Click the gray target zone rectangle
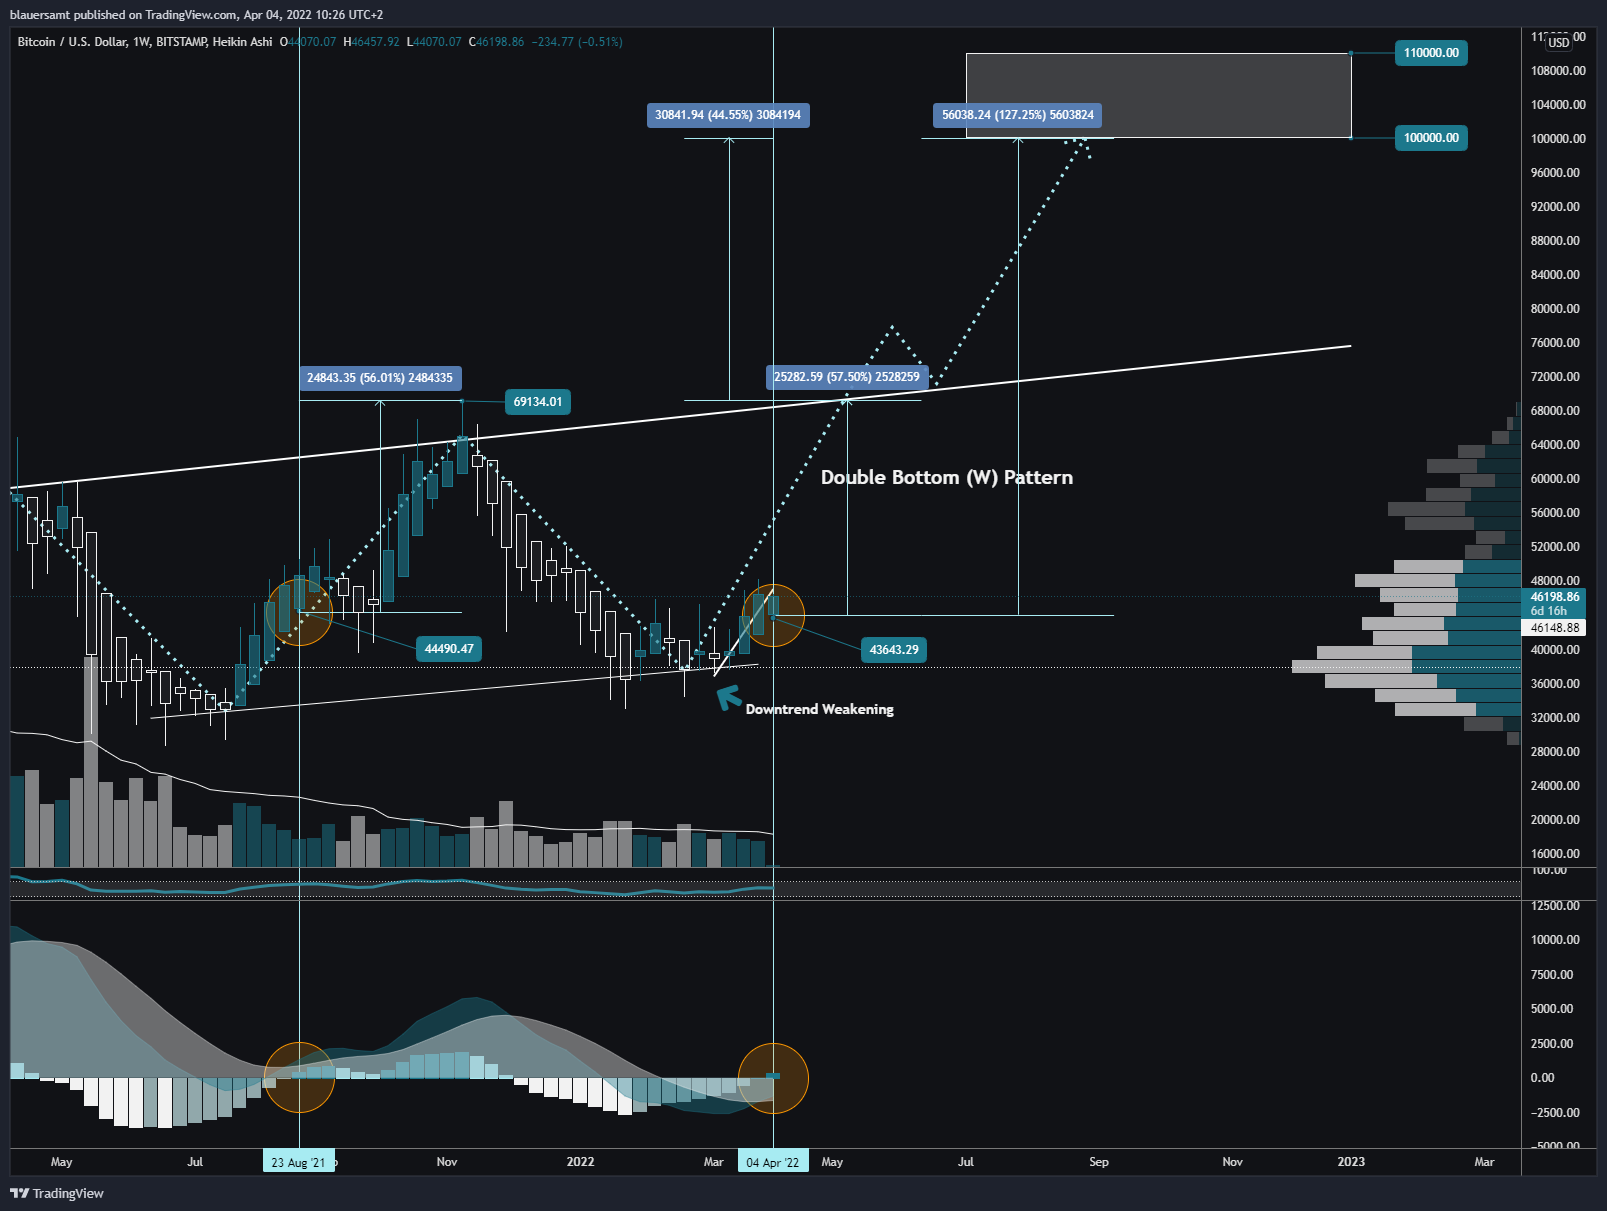Image resolution: width=1607 pixels, height=1211 pixels. (x=1158, y=95)
